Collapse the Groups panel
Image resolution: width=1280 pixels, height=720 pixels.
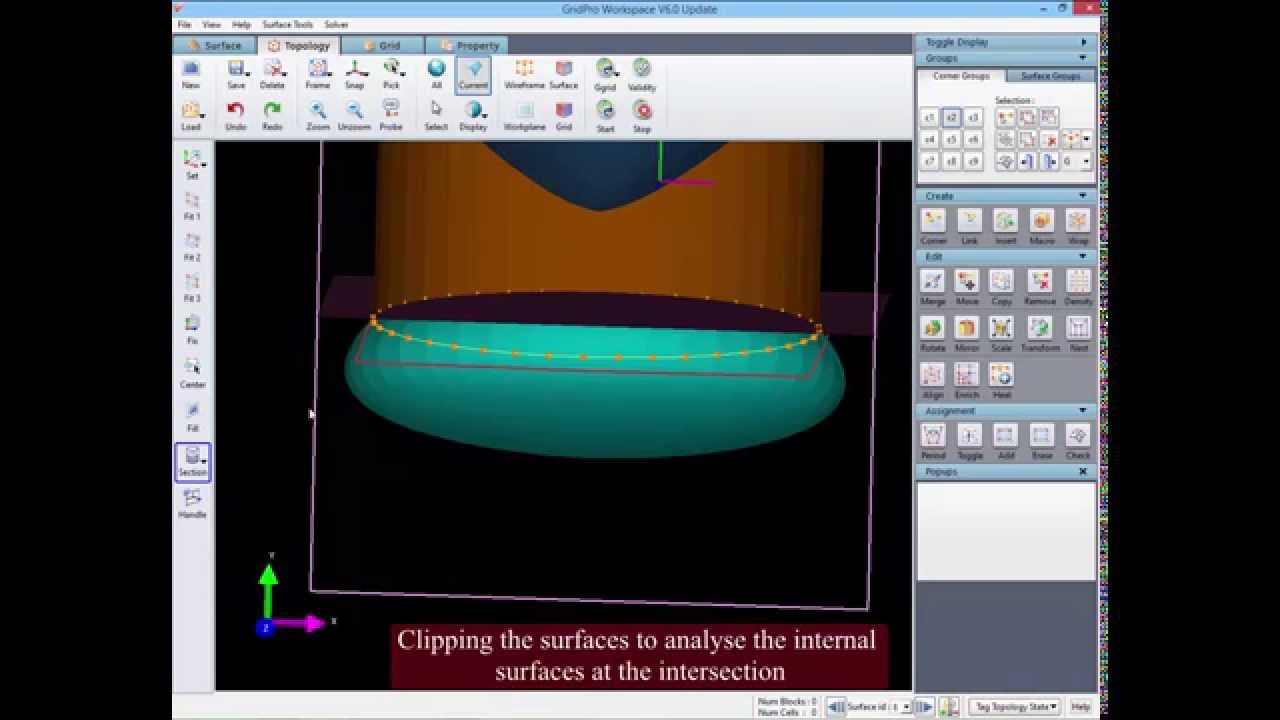pos(1084,58)
